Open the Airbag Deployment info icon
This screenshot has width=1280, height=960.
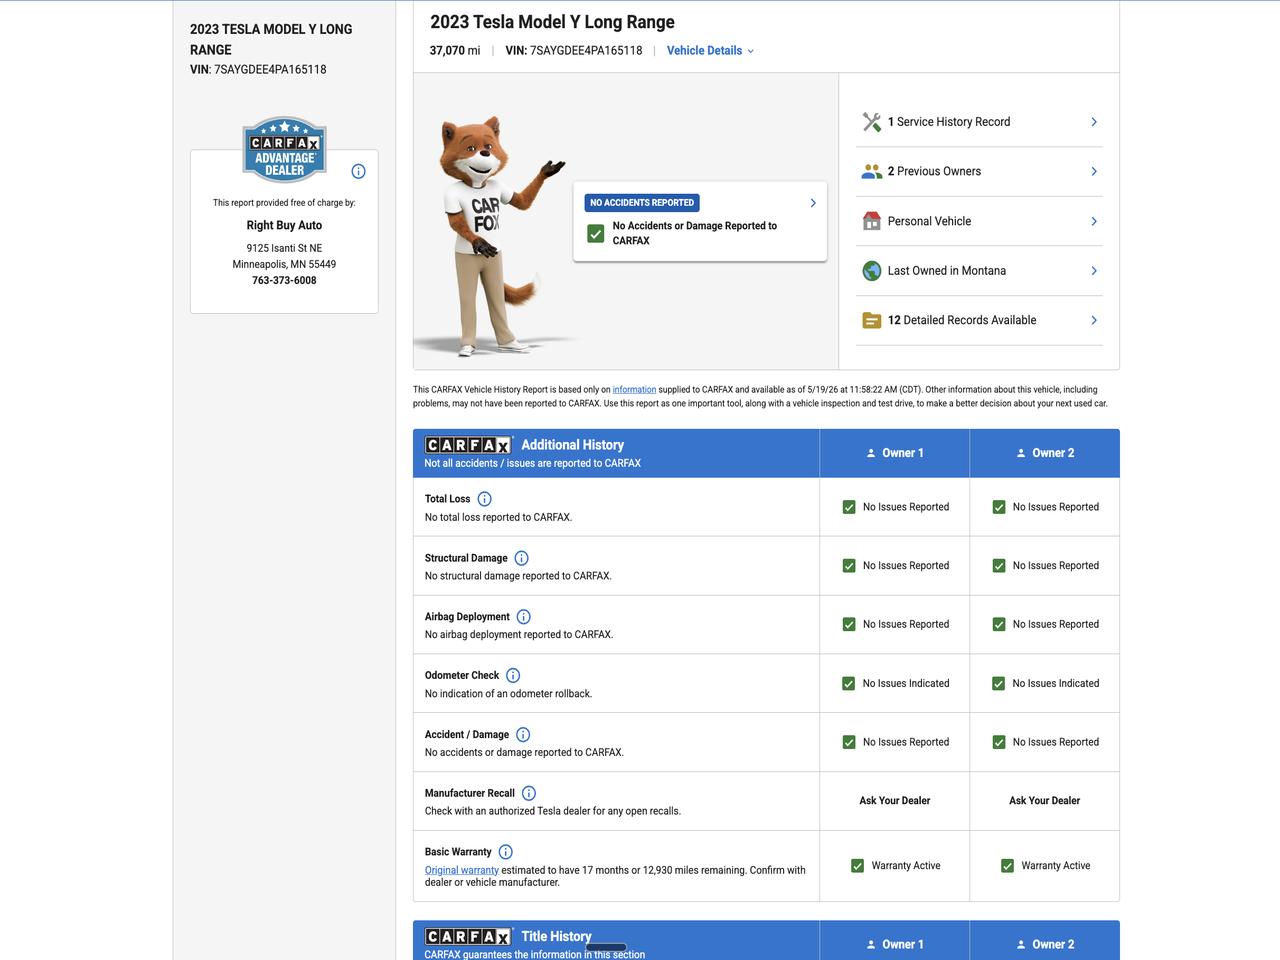click(x=524, y=617)
